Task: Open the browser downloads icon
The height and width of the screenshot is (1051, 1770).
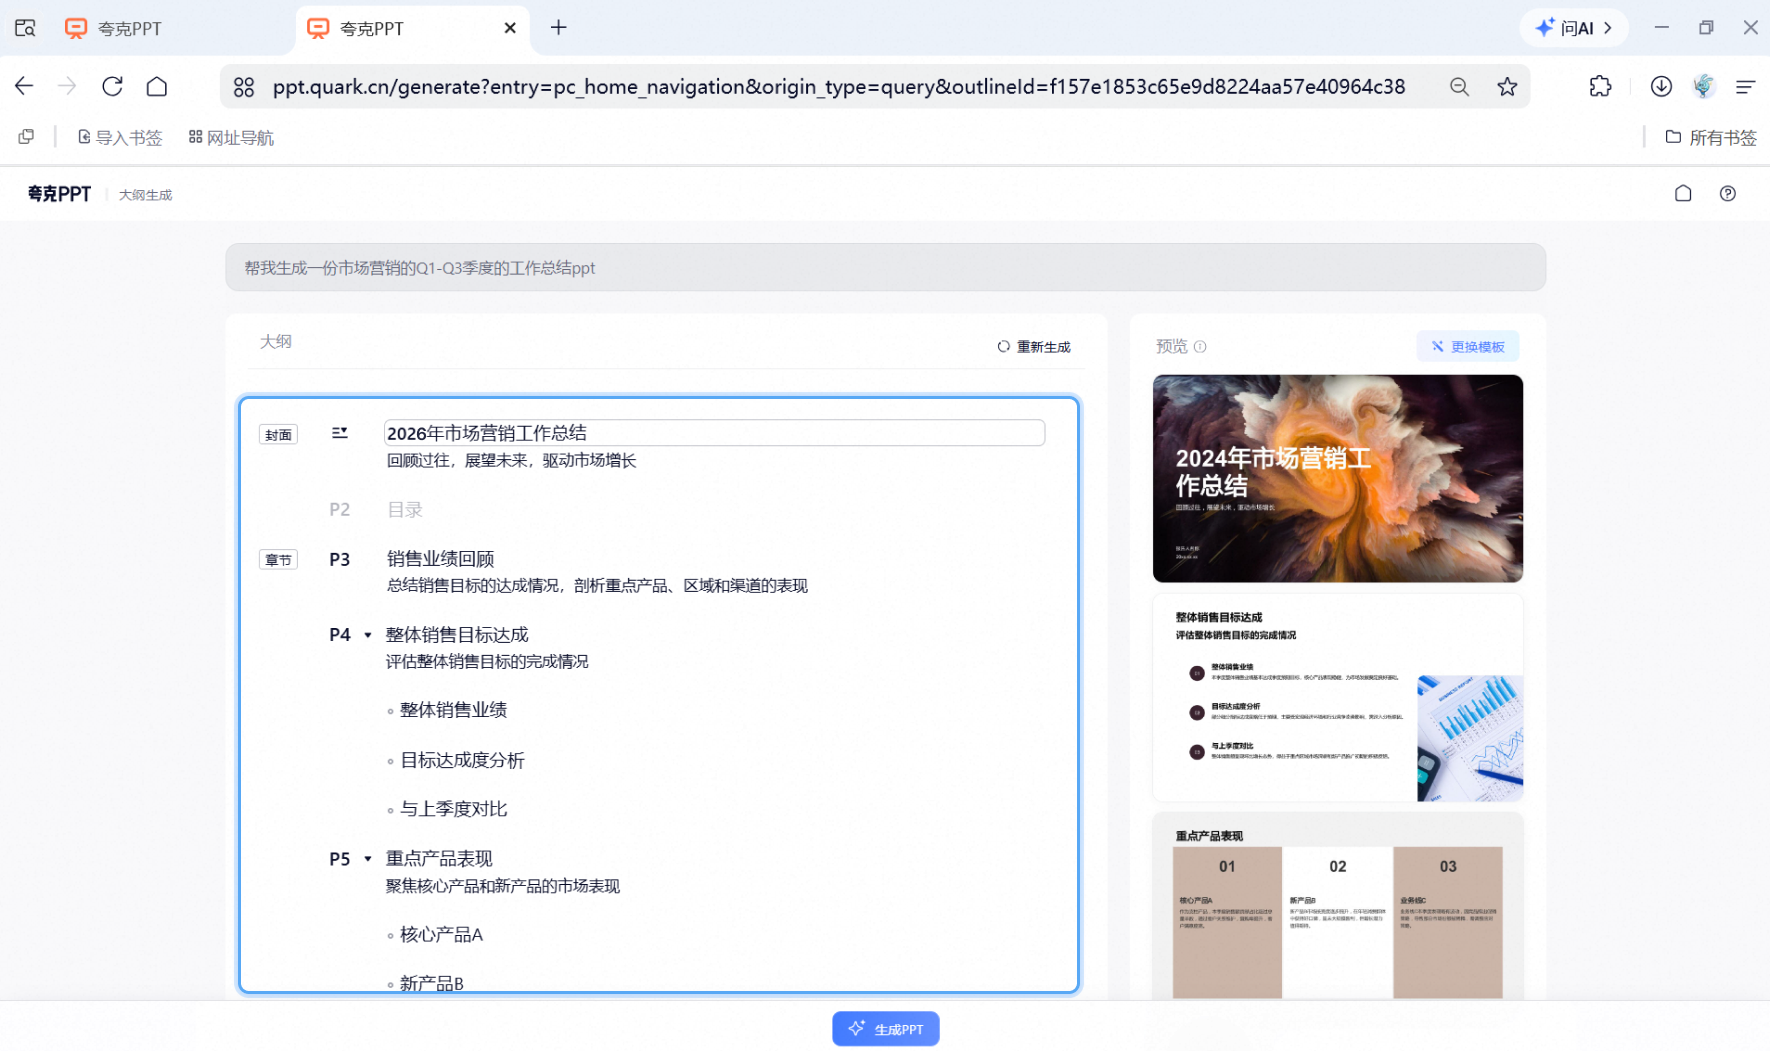Action: 1661,86
